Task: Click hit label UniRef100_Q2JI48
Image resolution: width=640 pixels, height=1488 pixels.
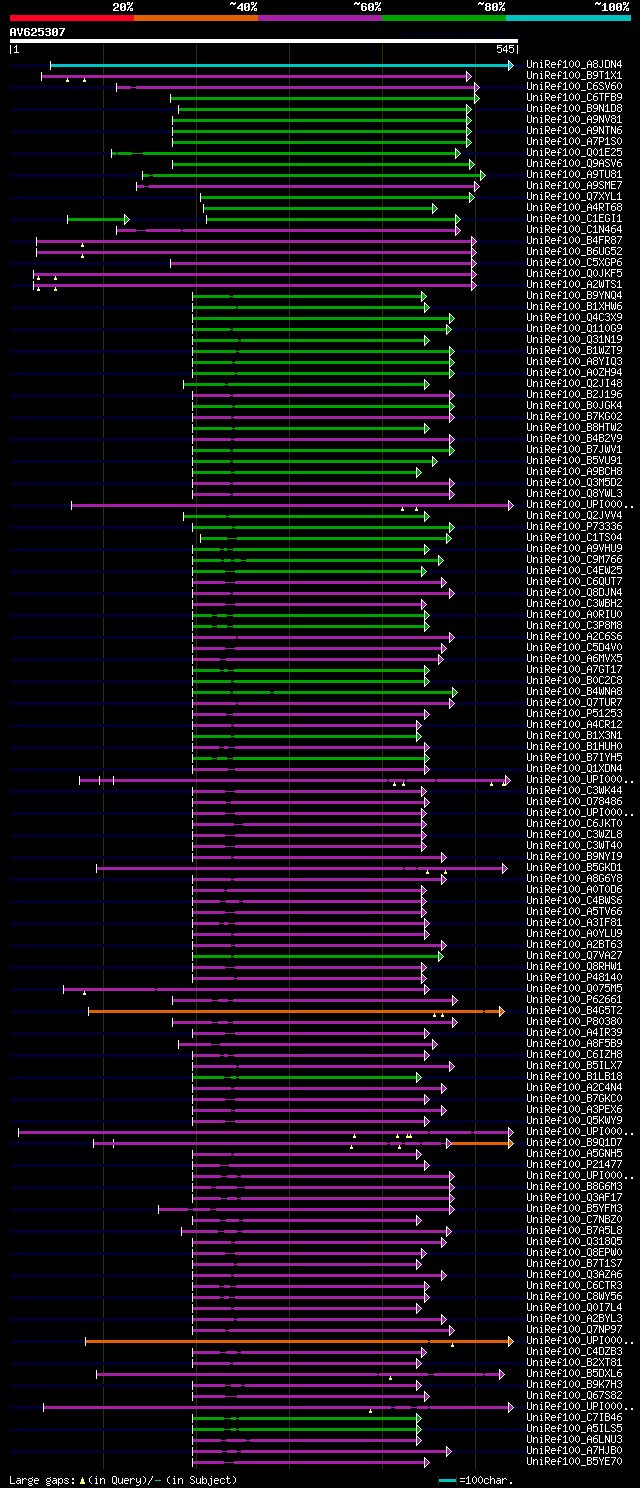Action: pos(574,384)
